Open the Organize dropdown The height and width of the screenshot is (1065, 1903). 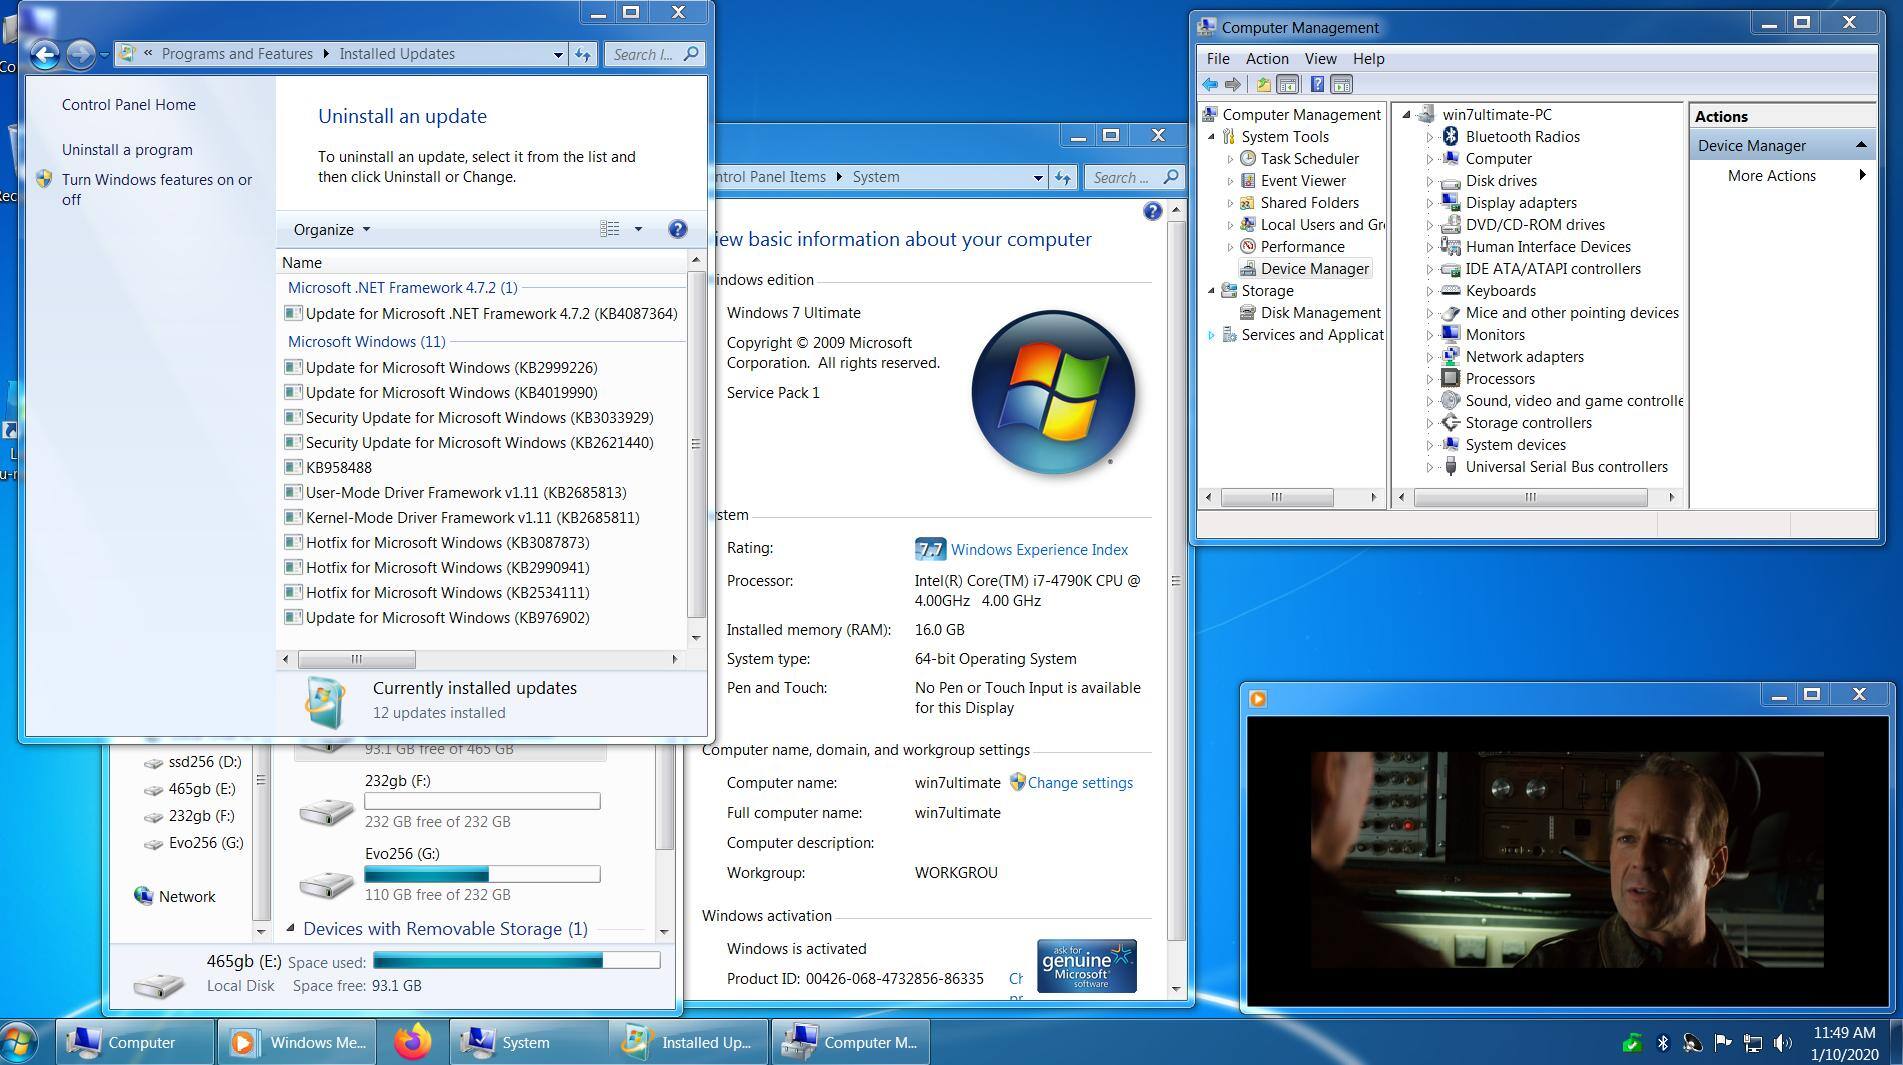point(331,229)
